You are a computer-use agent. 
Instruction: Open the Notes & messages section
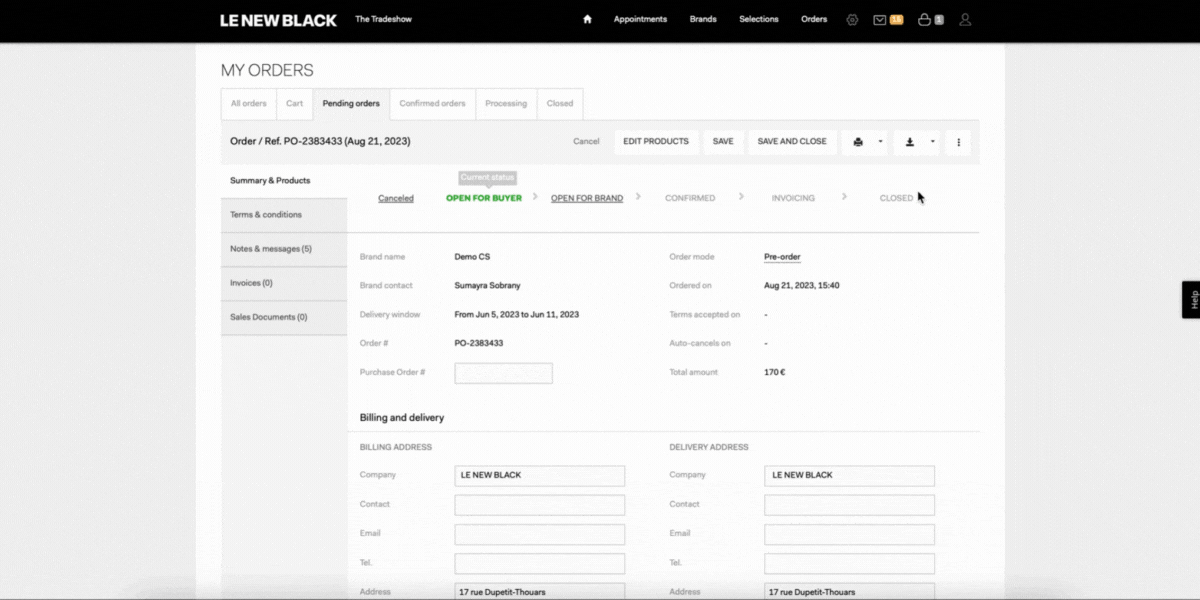pyautogui.click(x=284, y=249)
